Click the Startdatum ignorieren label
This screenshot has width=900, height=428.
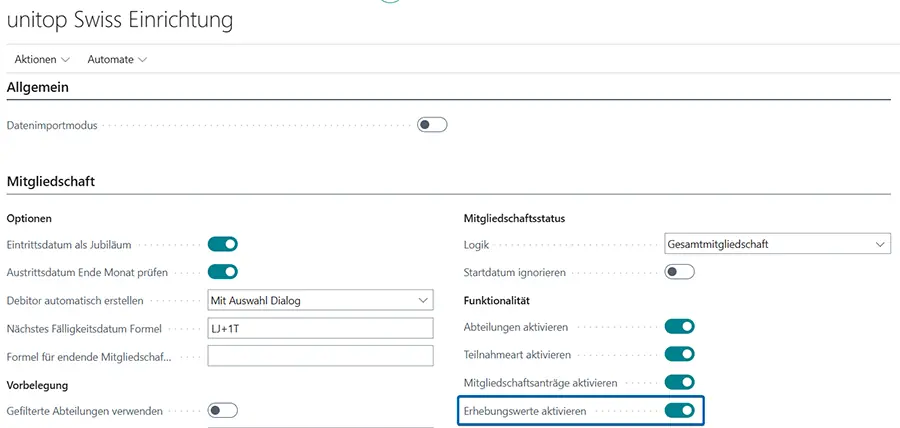(515, 273)
